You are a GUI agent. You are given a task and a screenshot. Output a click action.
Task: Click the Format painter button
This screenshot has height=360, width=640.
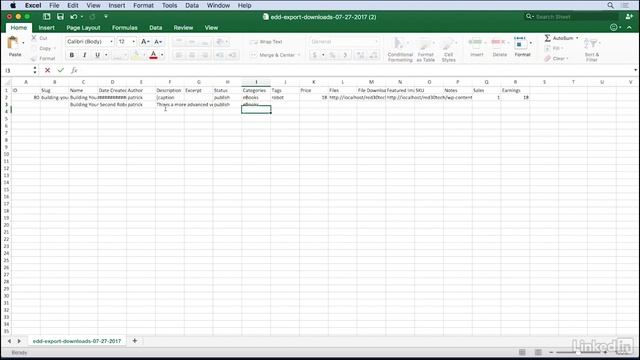(x=43, y=58)
